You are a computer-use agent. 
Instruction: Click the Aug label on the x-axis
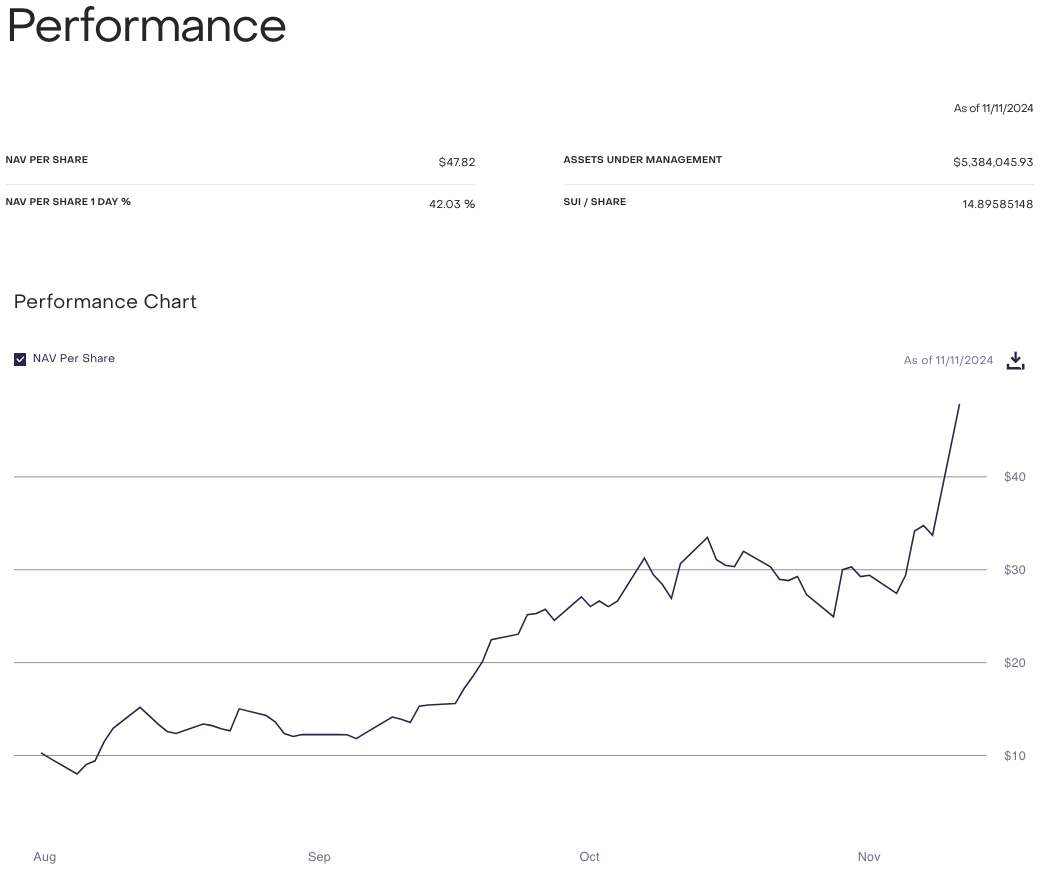tap(44, 857)
